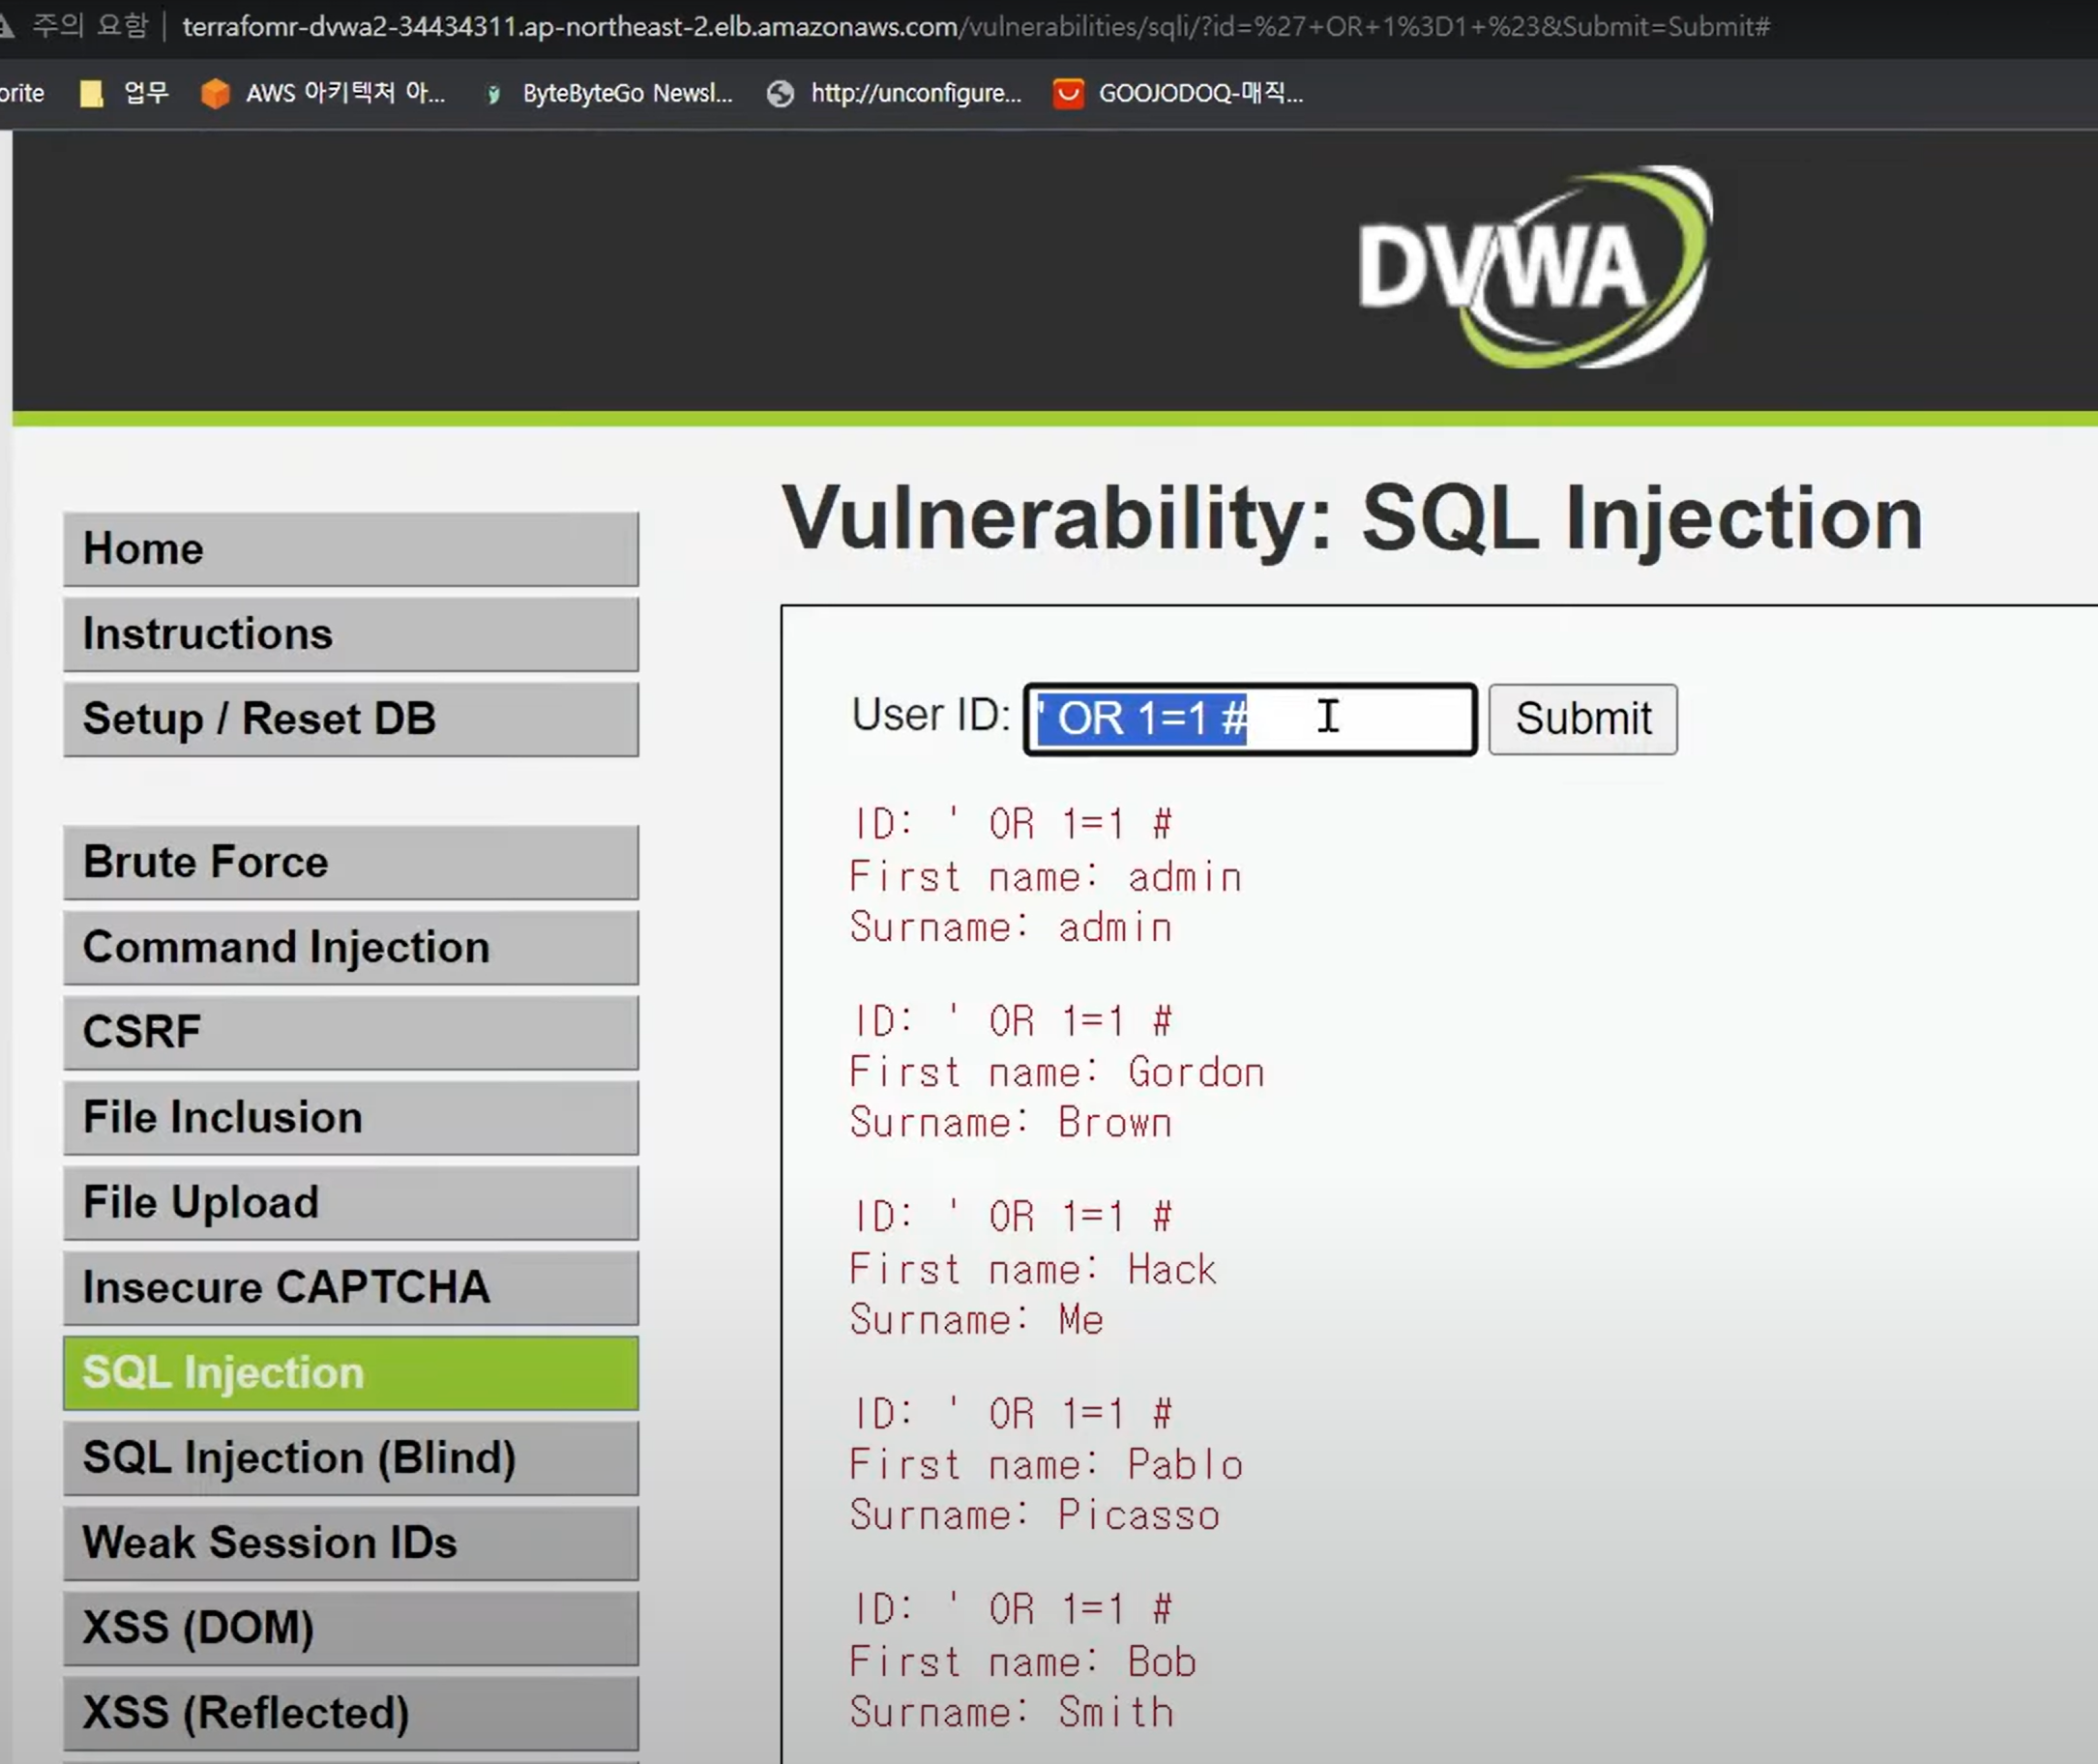2098x1764 pixels.
Task: Open GOOJODOQ bookmark
Action: 1180,93
